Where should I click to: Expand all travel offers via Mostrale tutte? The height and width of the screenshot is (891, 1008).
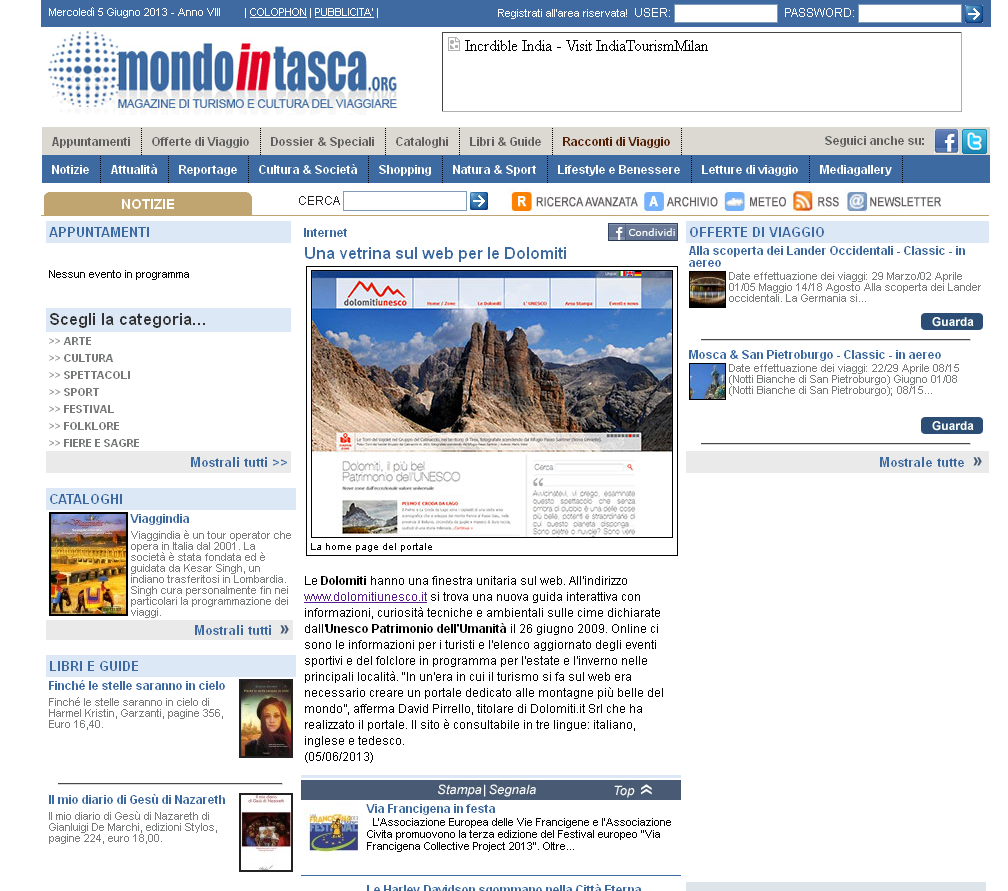(x=929, y=462)
